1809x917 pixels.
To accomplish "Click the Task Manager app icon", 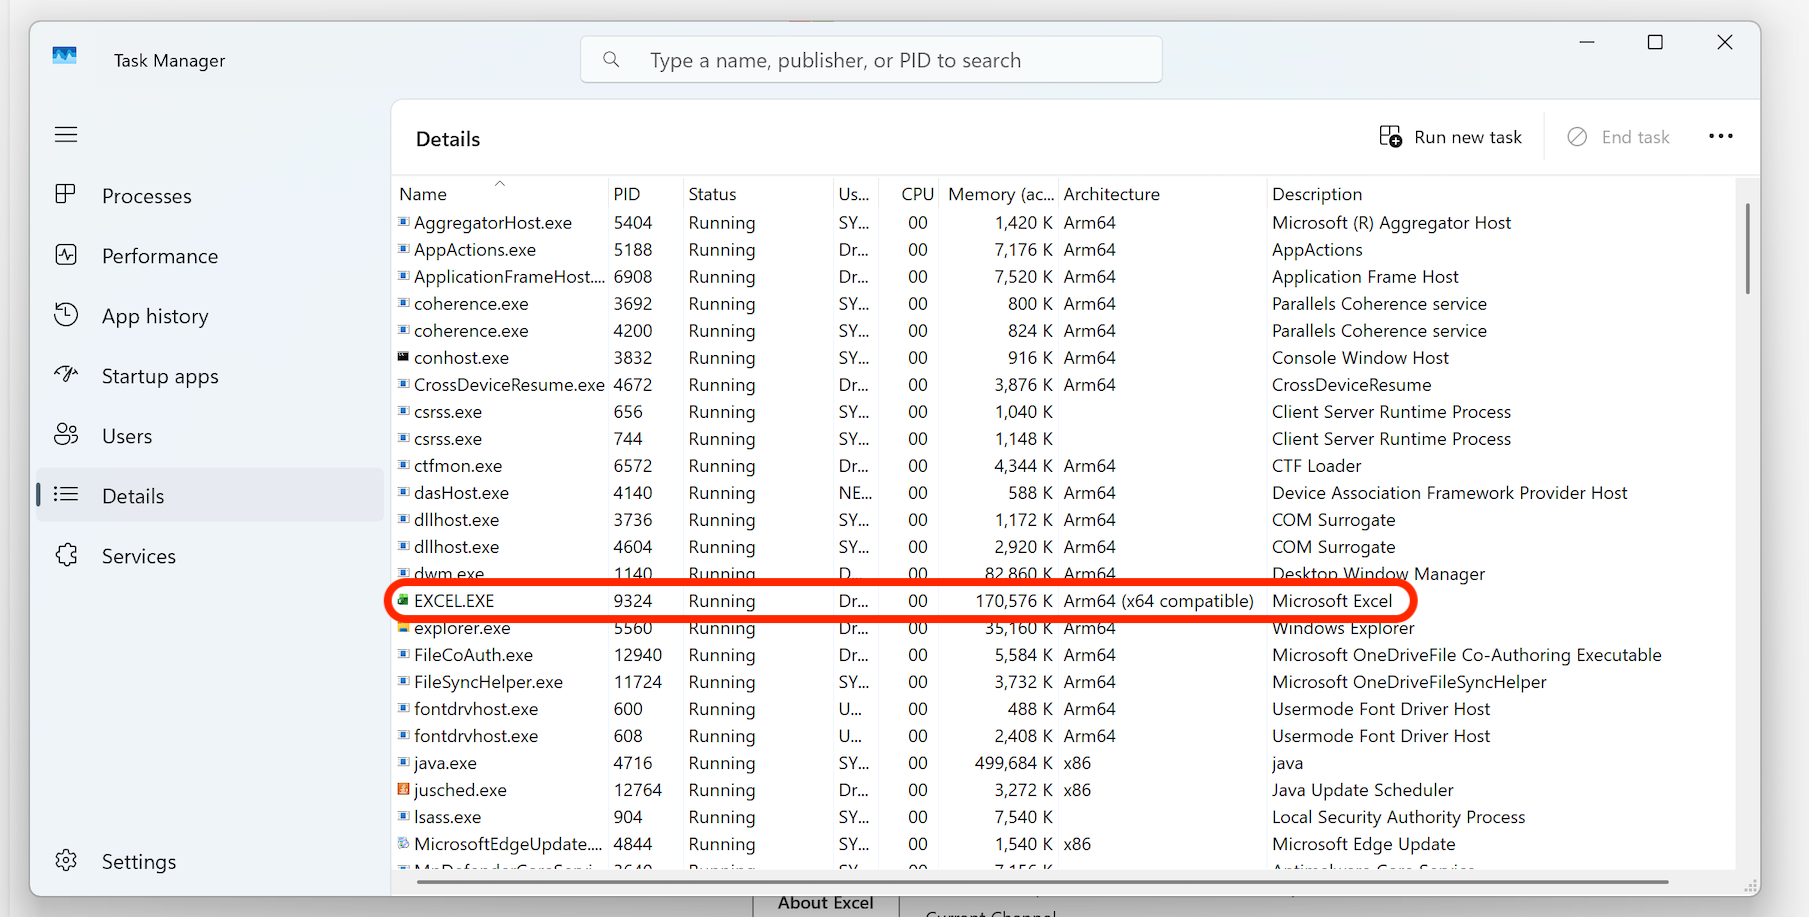I will pyautogui.click(x=65, y=56).
